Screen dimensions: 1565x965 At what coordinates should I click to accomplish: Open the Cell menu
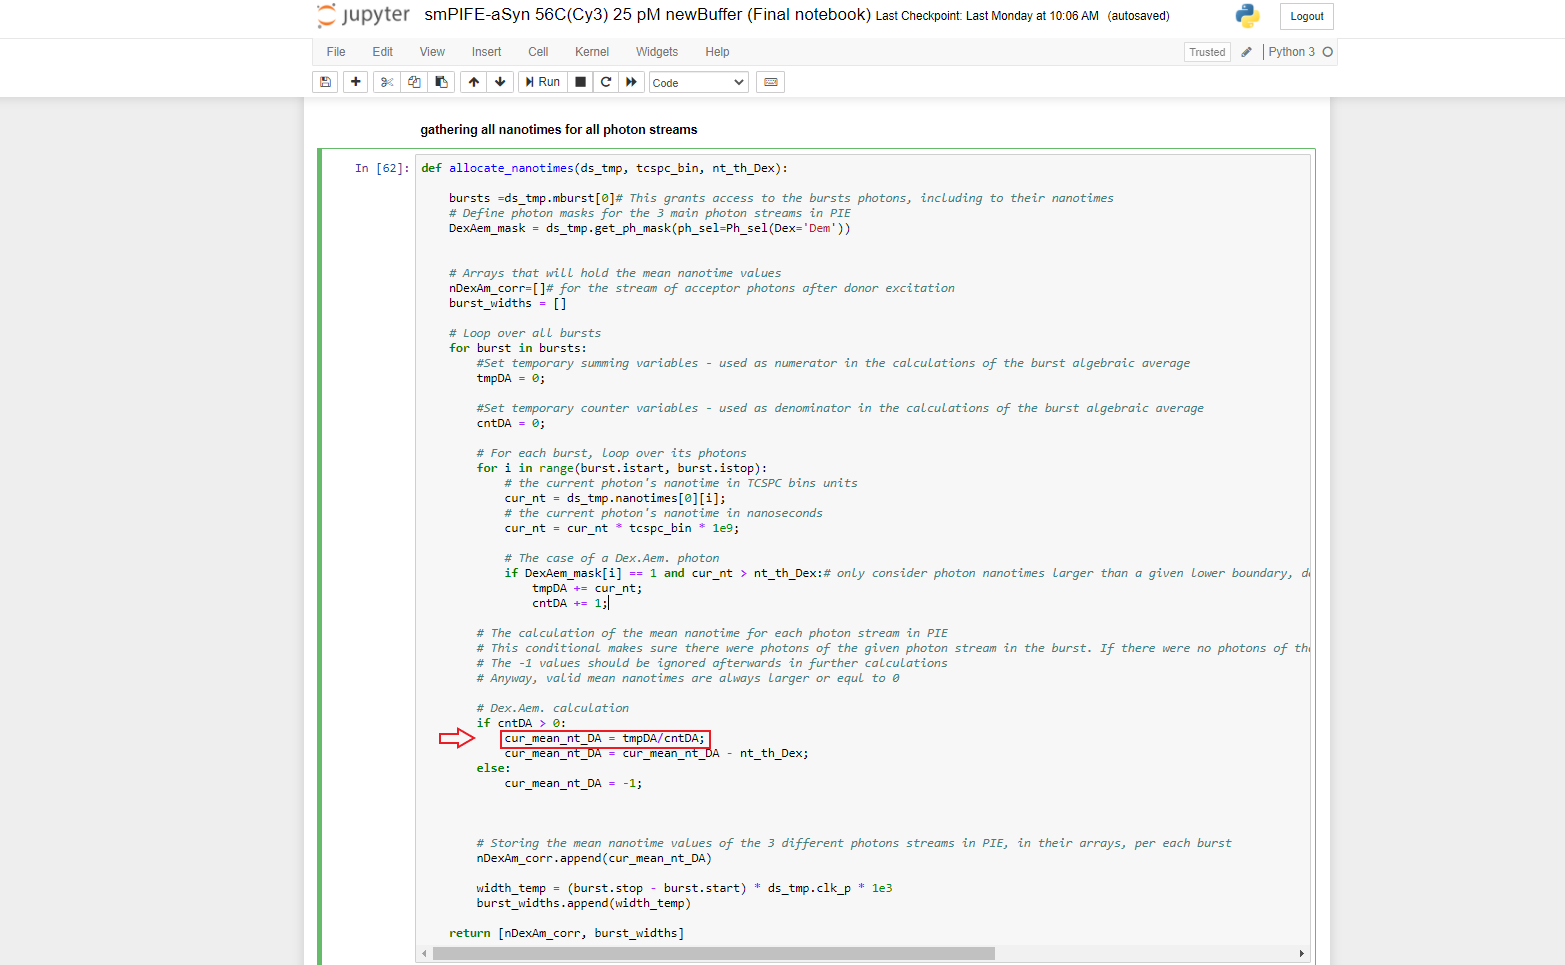coord(538,52)
